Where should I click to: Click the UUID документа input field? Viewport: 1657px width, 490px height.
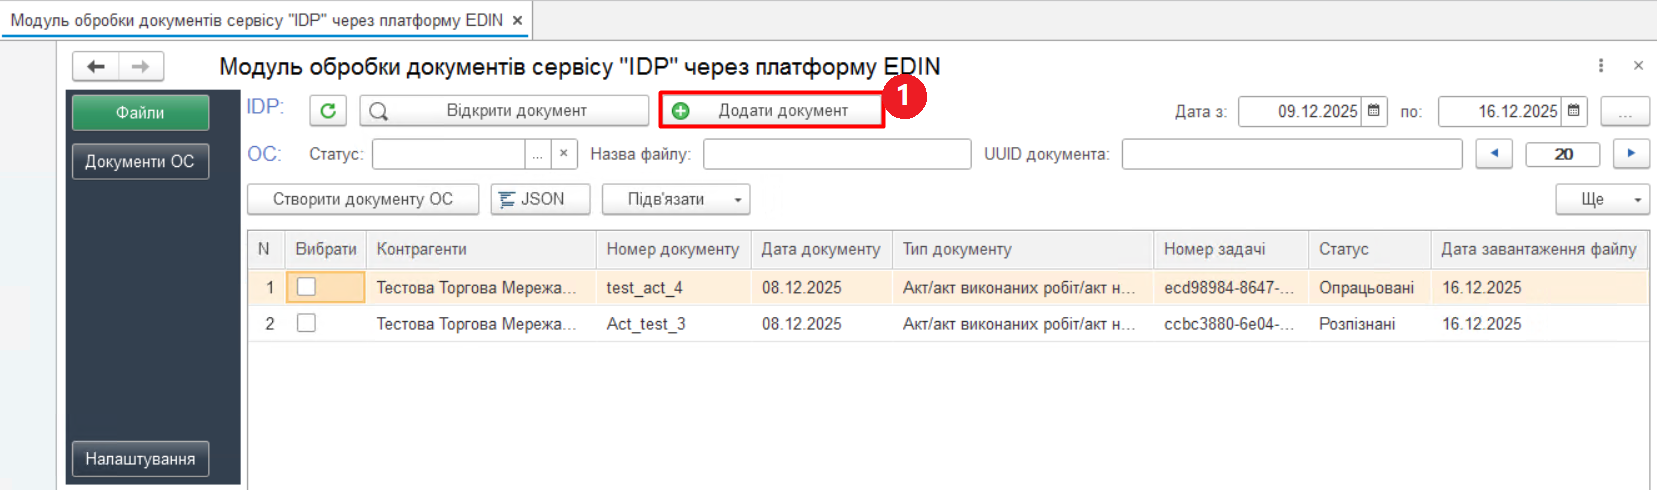(x=1291, y=154)
